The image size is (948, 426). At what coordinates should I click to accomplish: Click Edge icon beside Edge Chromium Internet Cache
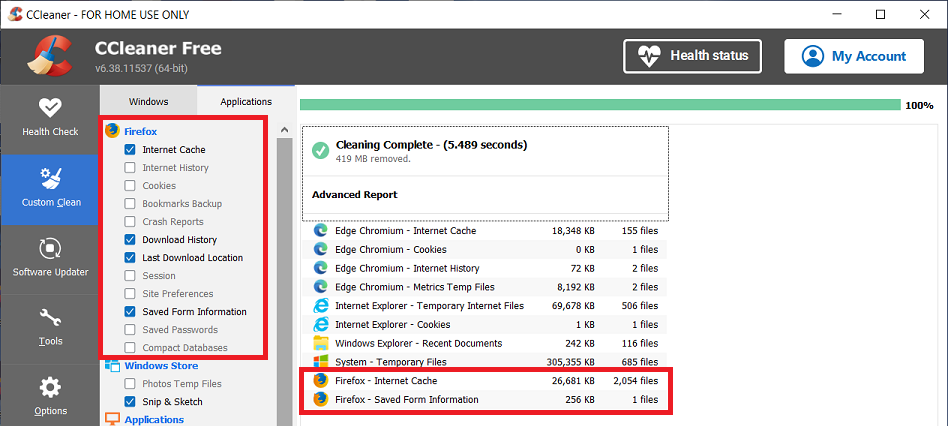(320, 231)
